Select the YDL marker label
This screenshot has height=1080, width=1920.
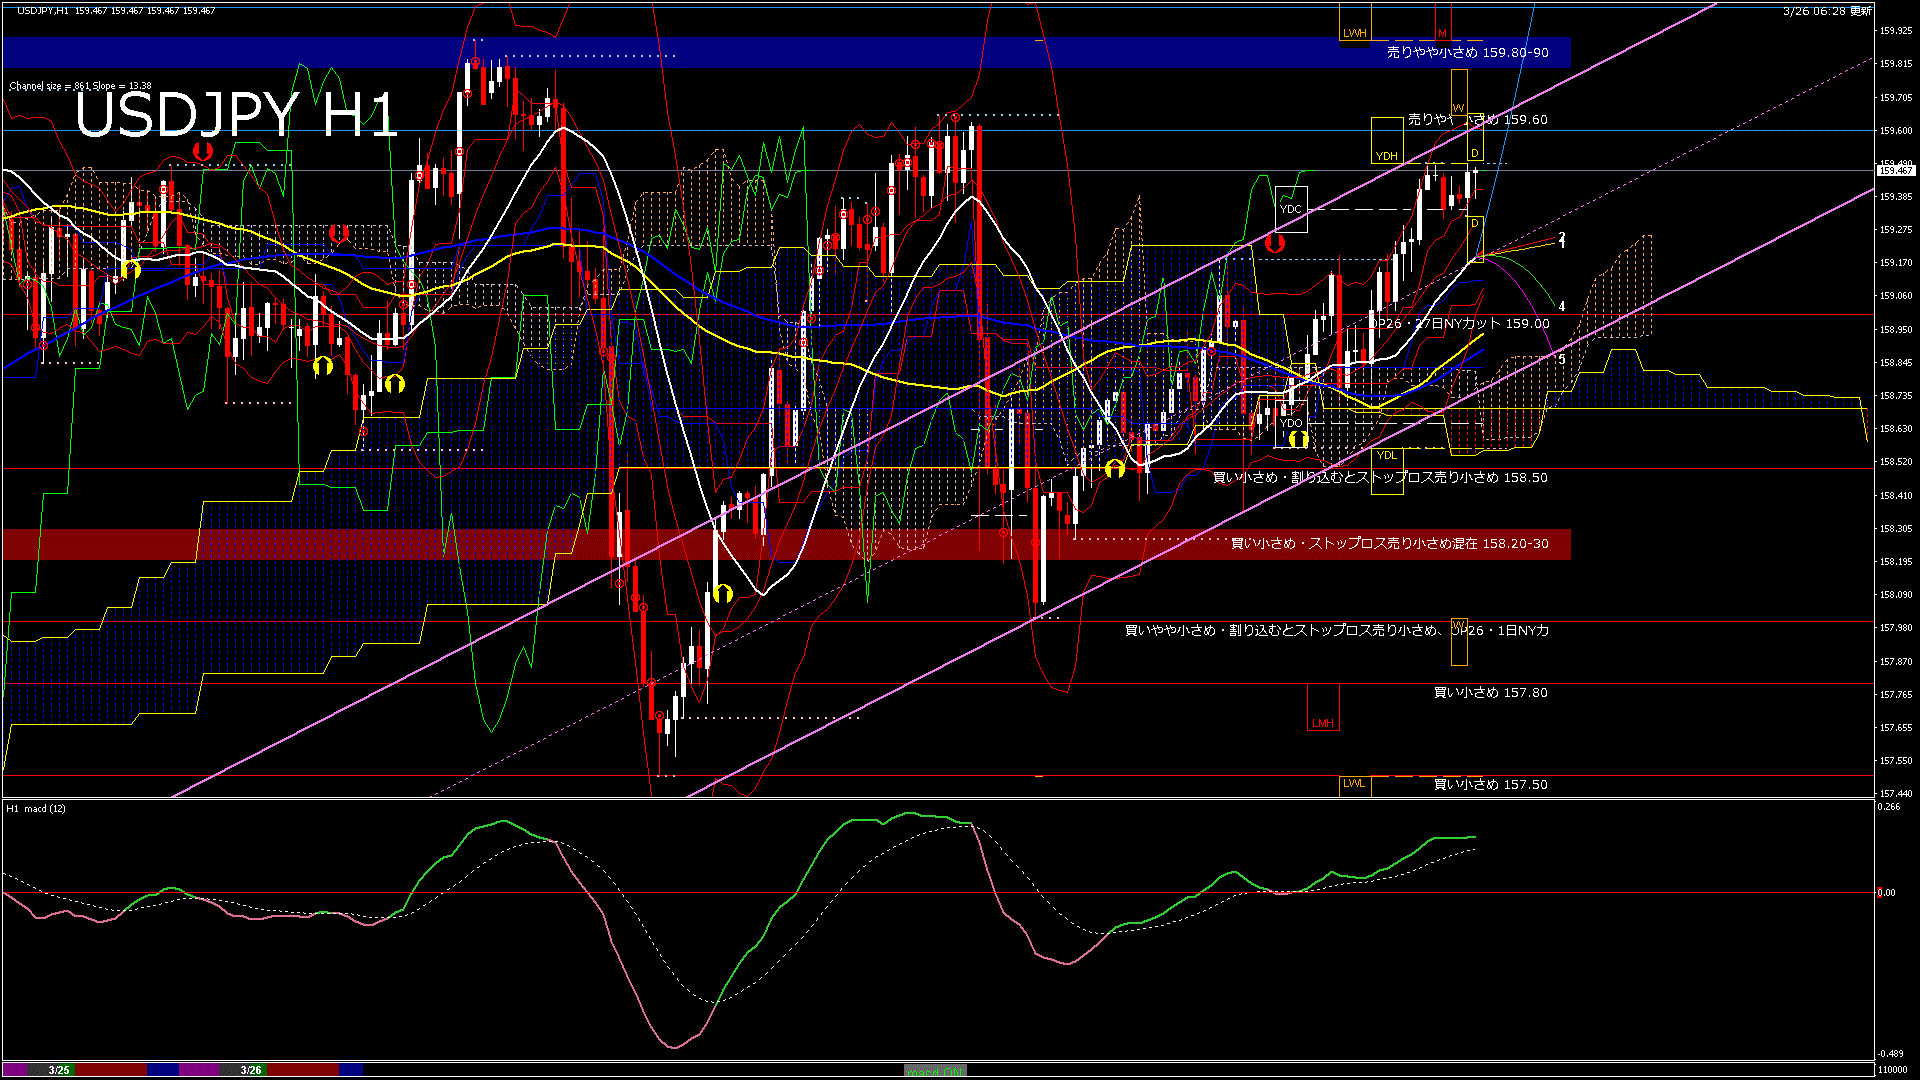click(x=1386, y=455)
